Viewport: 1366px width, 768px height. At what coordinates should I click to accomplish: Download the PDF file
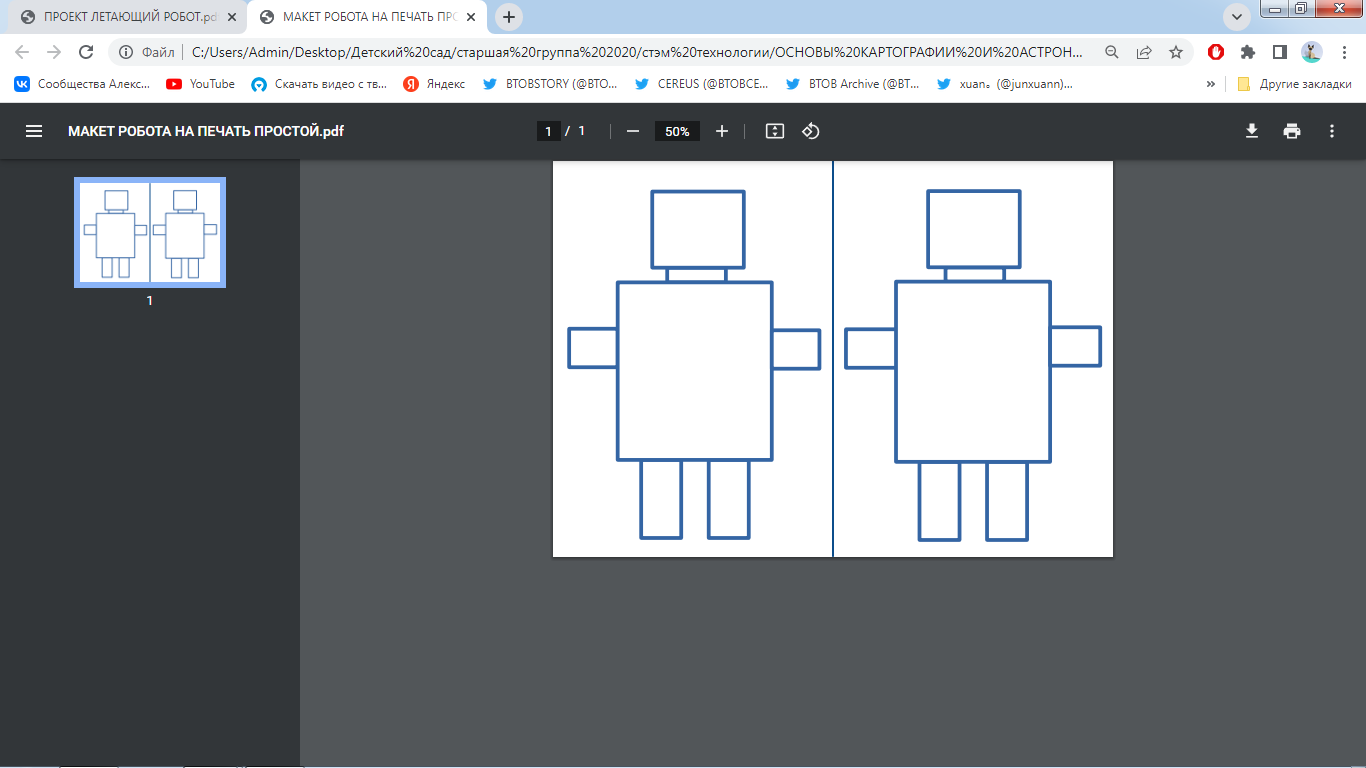point(1251,131)
